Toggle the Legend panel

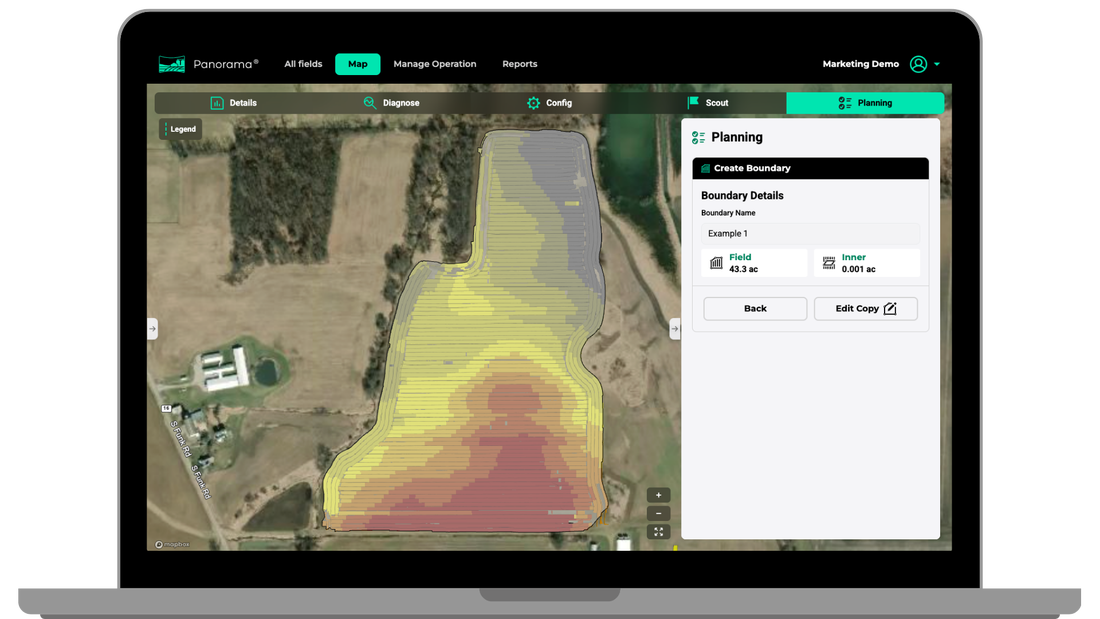point(181,129)
